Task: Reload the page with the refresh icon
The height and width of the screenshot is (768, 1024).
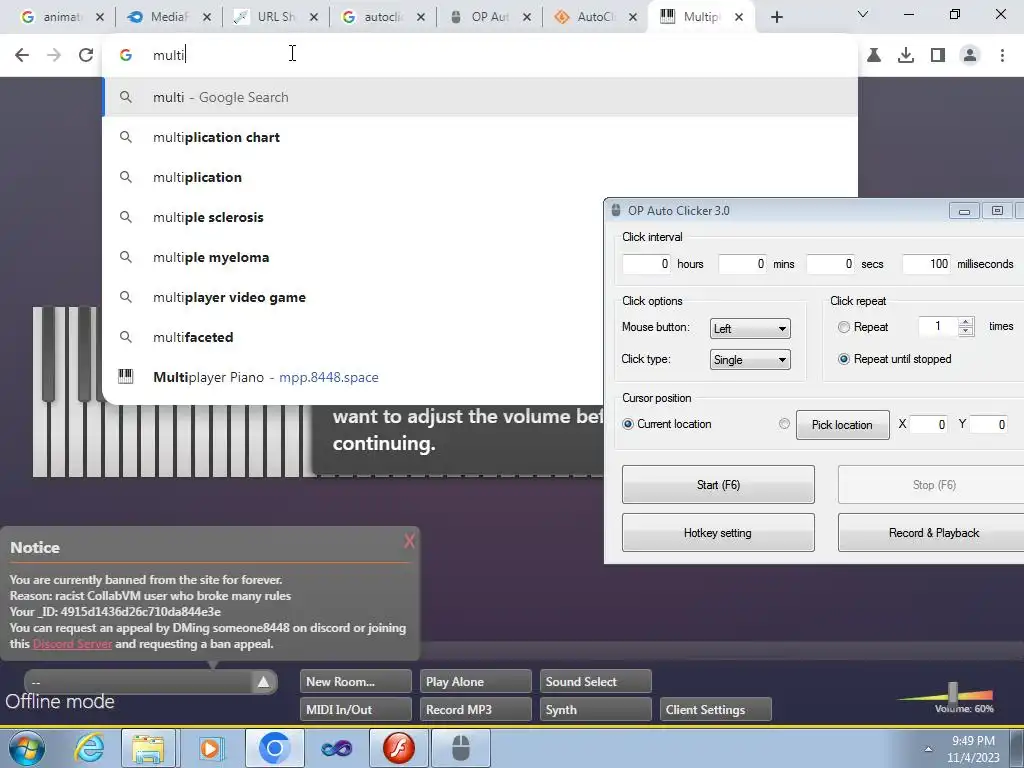Action: point(86,55)
